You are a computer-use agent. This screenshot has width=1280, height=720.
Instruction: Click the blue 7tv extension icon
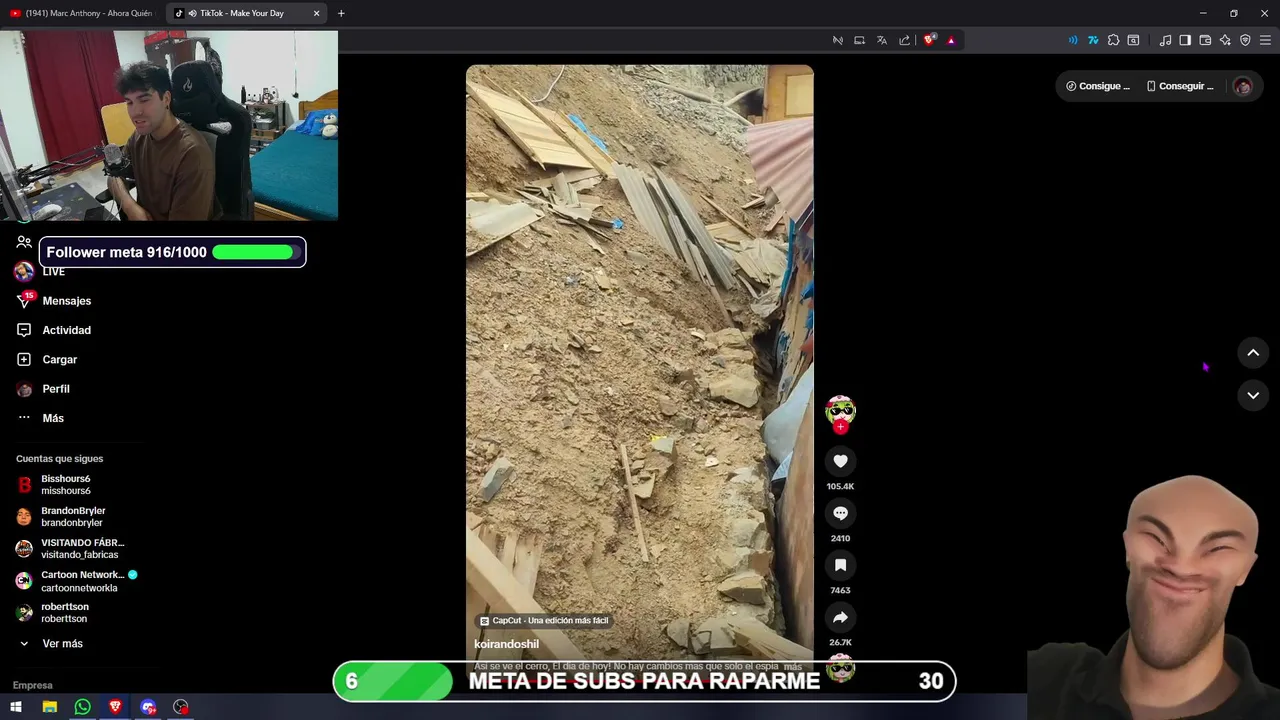pyautogui.click(x=1093, y=40)
